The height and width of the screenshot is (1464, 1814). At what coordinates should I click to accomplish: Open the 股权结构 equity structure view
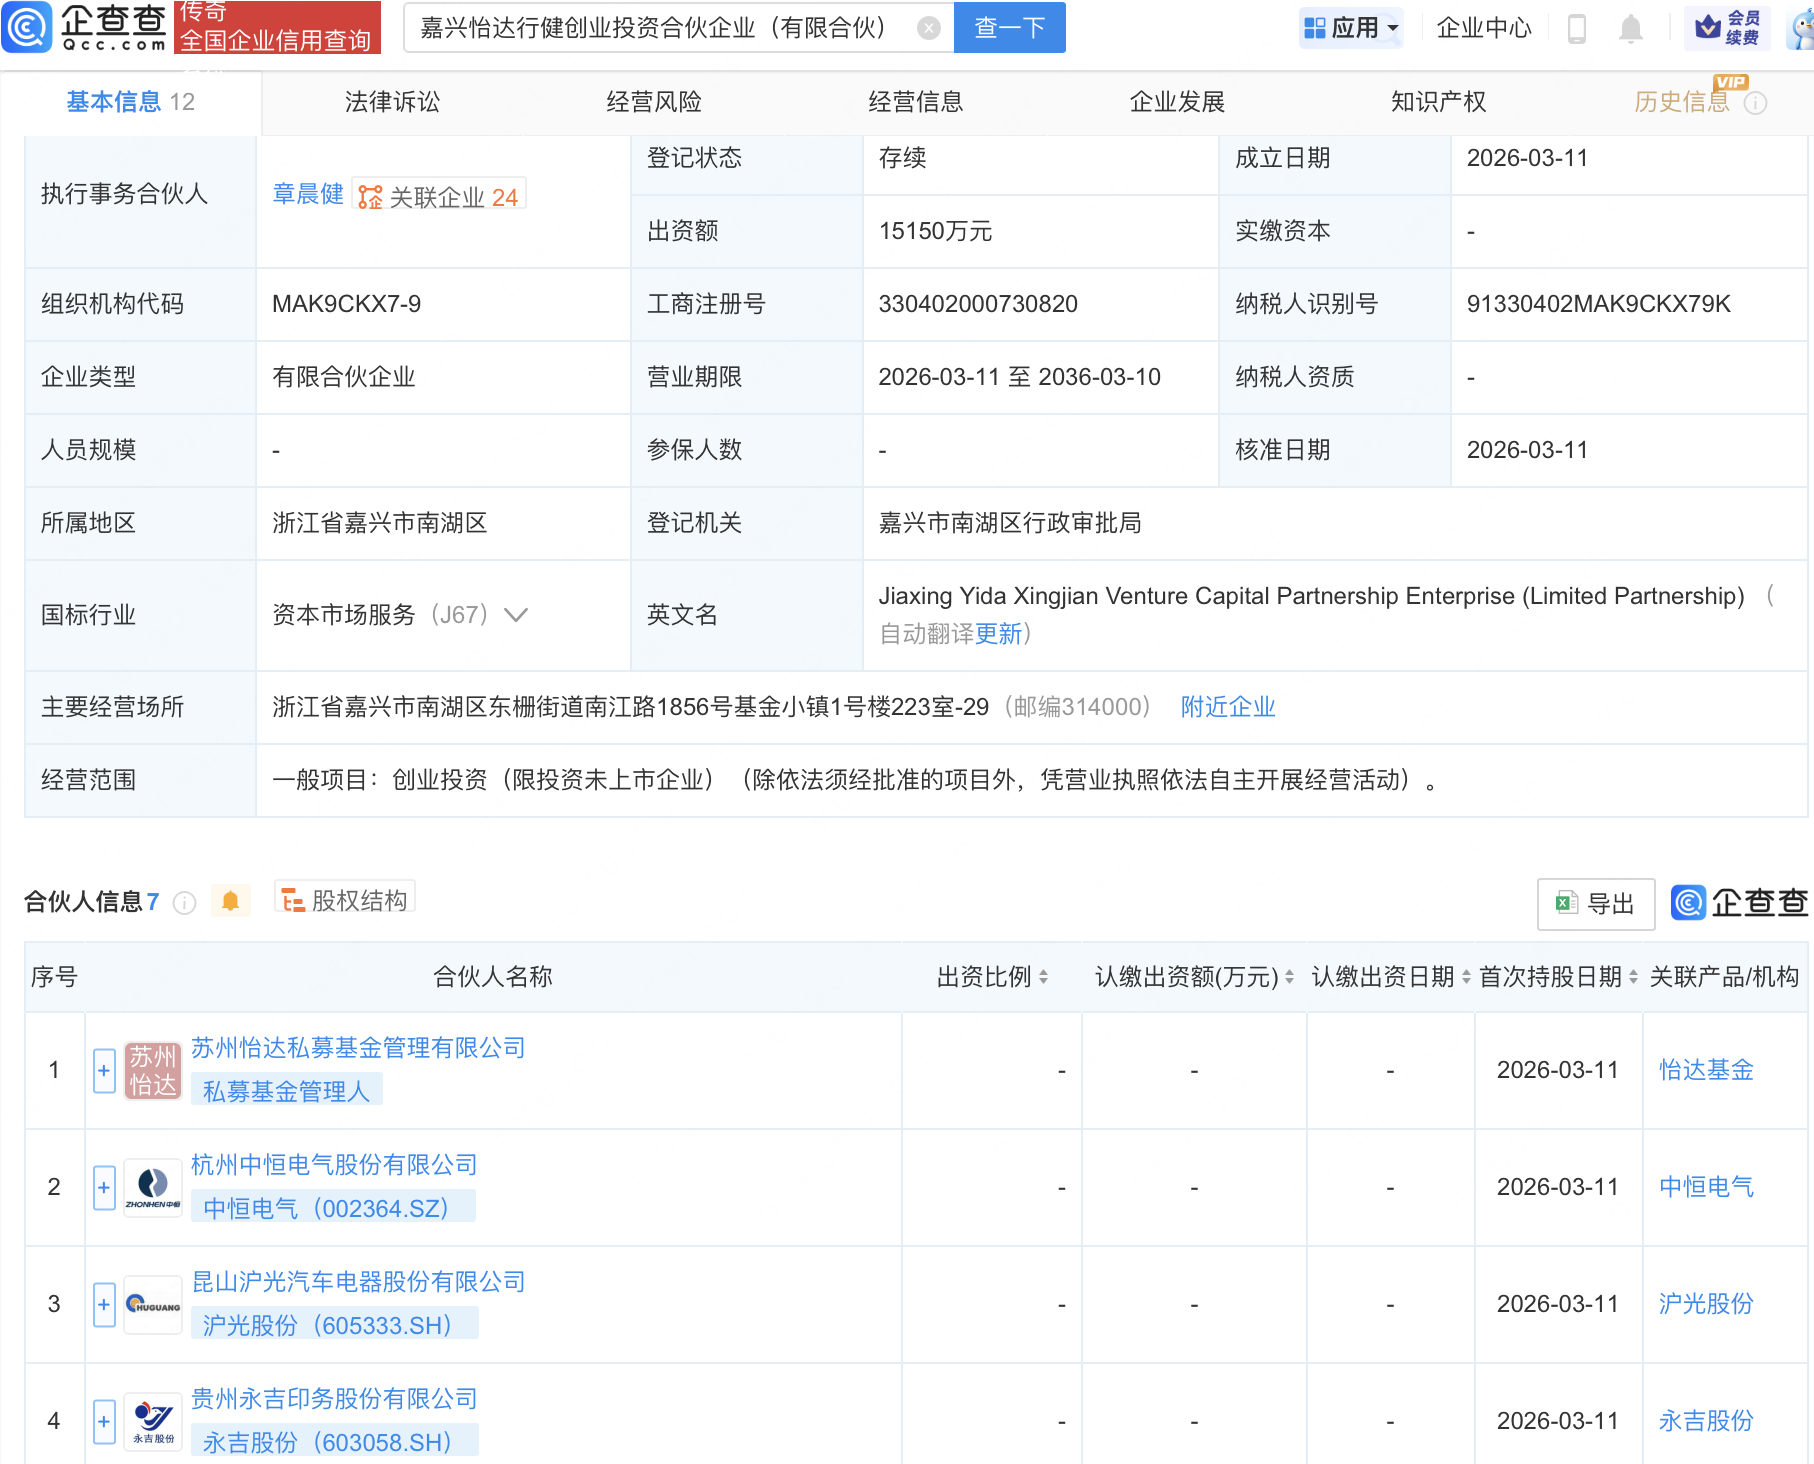(344, 898)
